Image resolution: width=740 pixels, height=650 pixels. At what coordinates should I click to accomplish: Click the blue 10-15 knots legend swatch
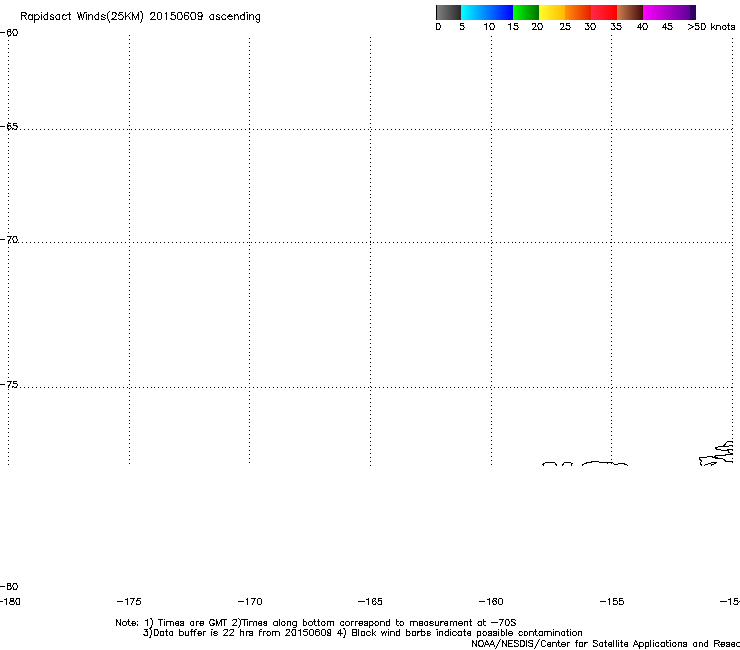(x=500, y=12)
